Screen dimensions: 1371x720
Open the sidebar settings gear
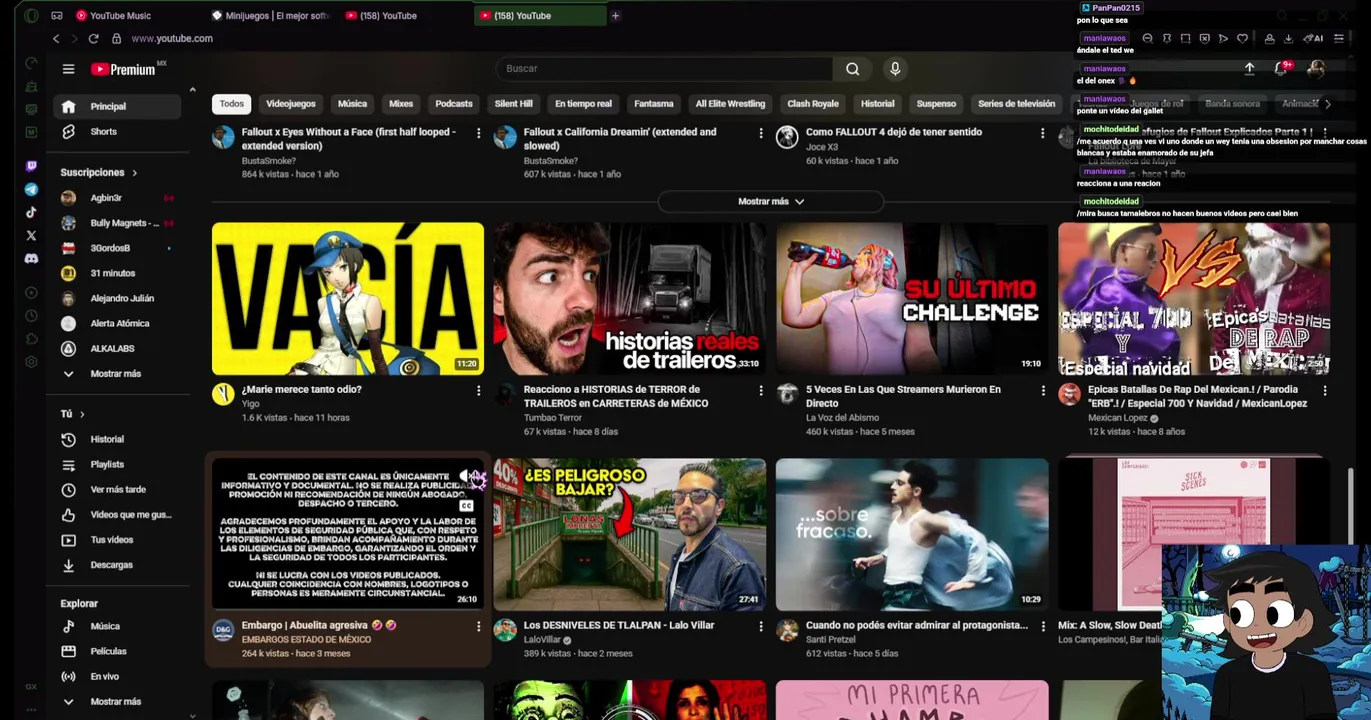click(31, 362)
